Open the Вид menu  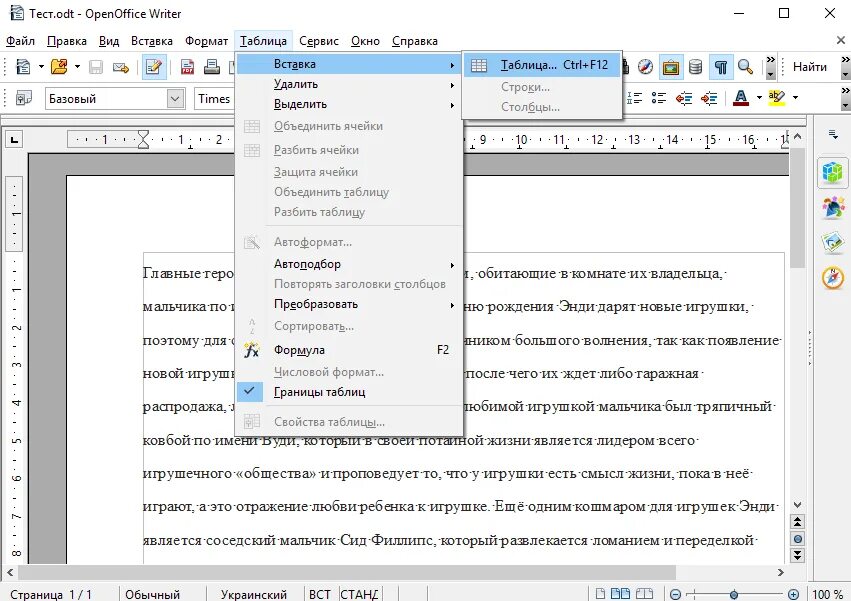click(x=109, y=41)
